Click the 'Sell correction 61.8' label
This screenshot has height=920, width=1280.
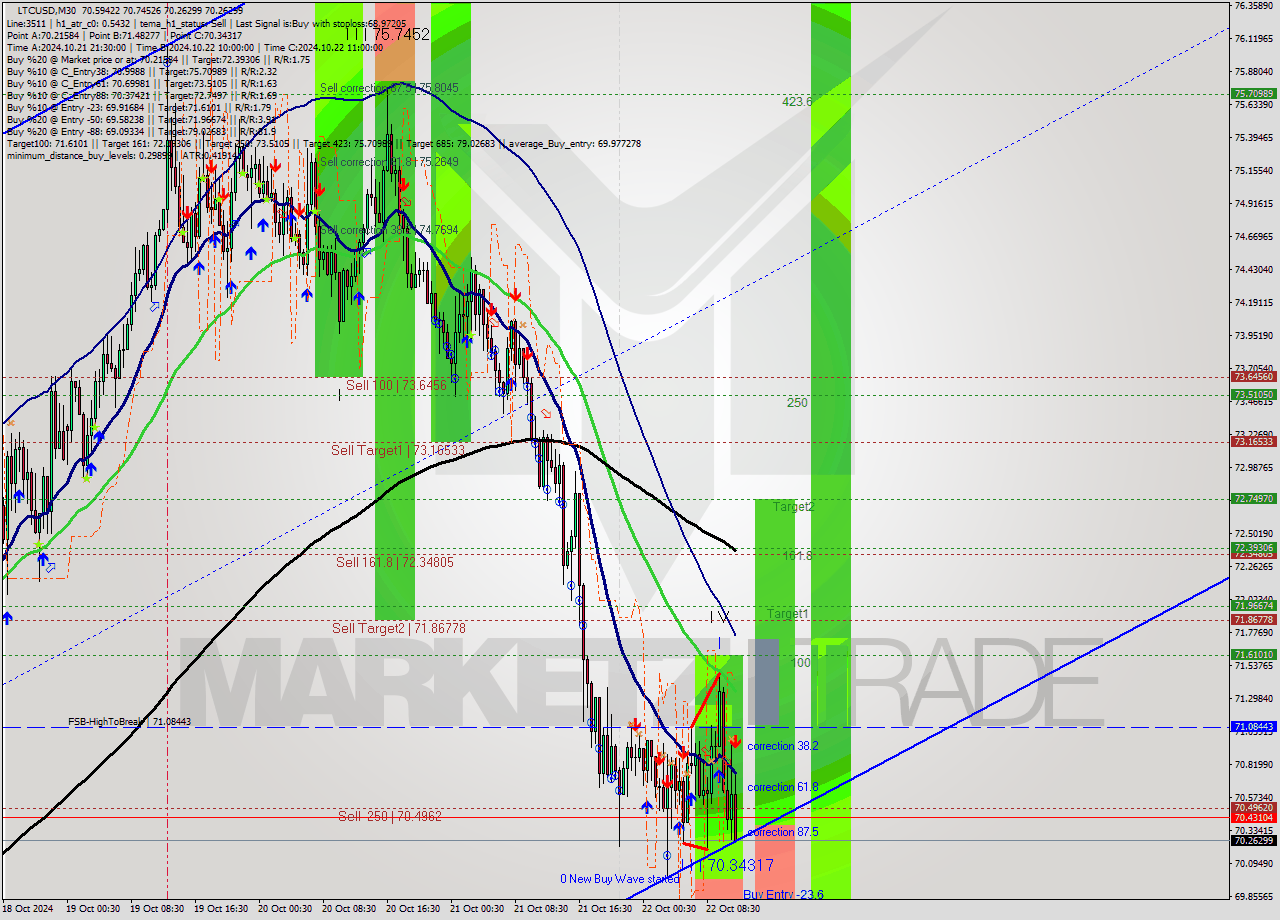(x=389, y=162)
